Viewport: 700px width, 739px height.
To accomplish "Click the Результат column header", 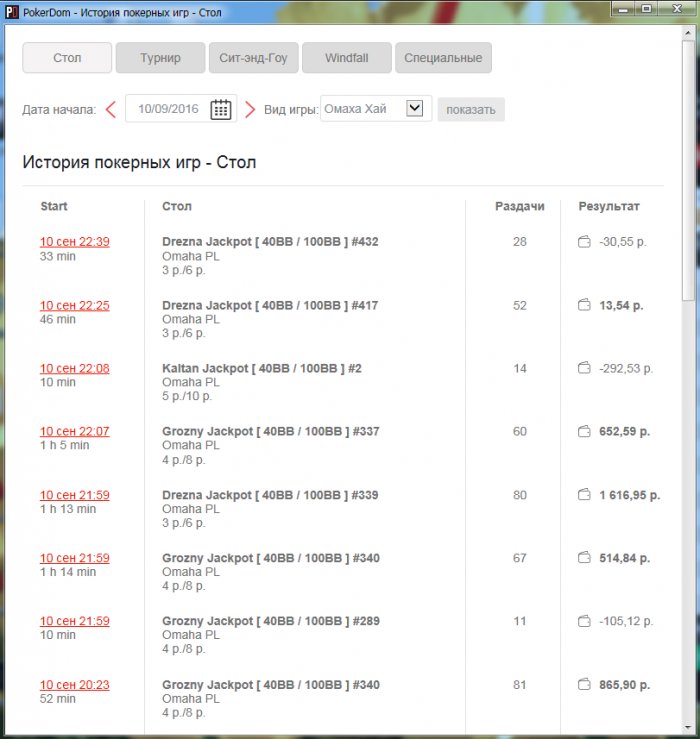I will point(609,206).
